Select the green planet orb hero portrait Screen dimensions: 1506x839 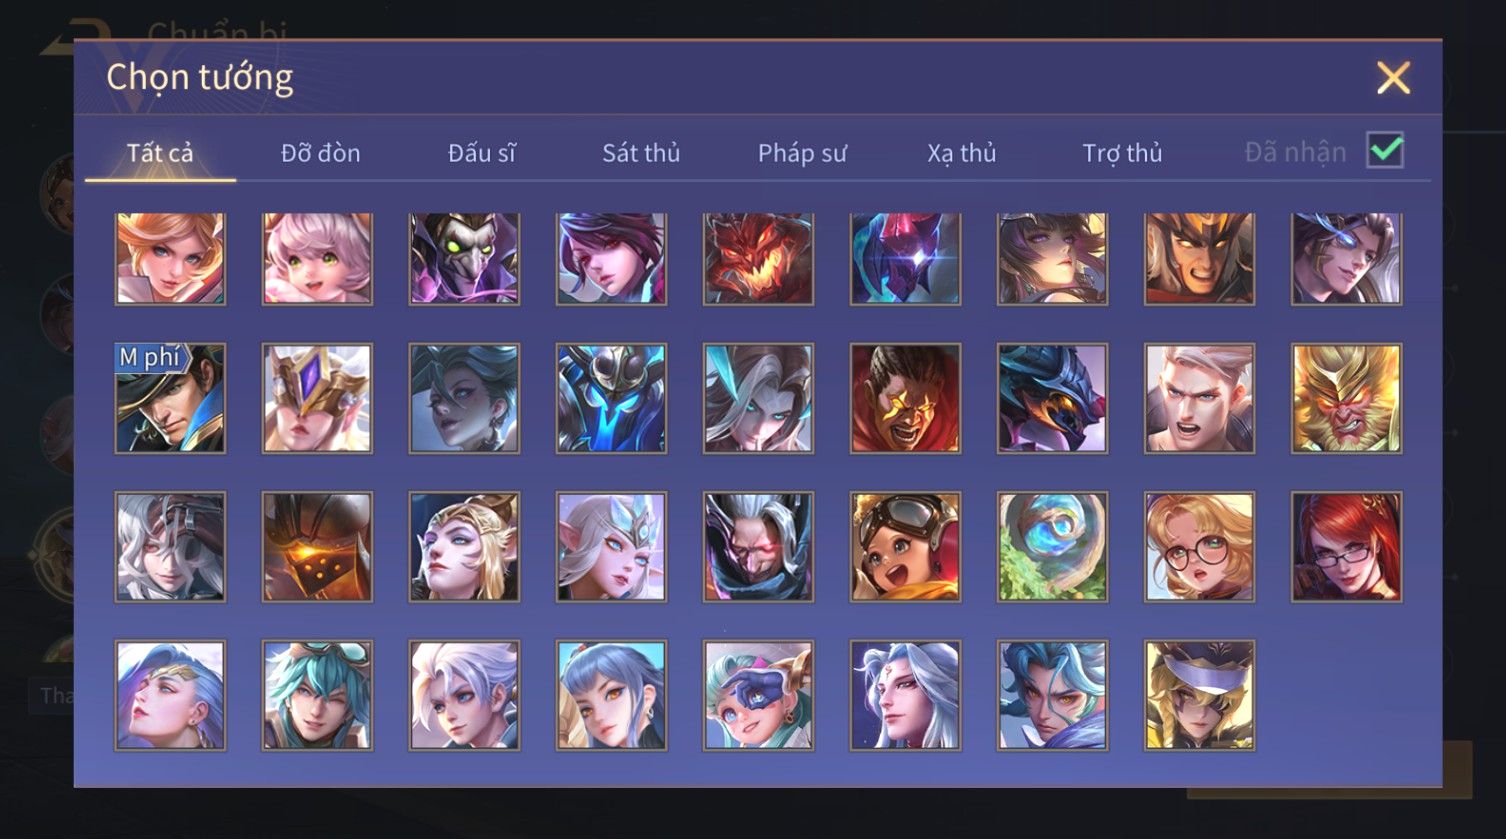tap(1052, 547)
